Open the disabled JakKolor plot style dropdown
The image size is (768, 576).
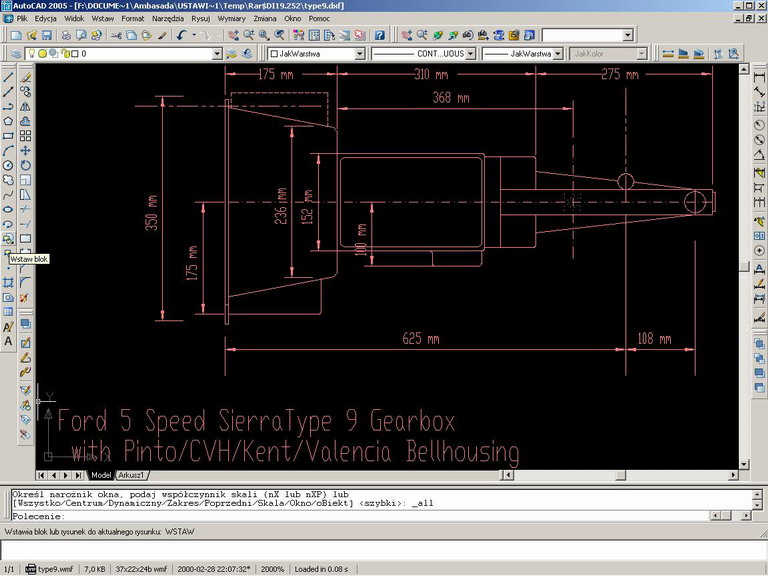642,54
